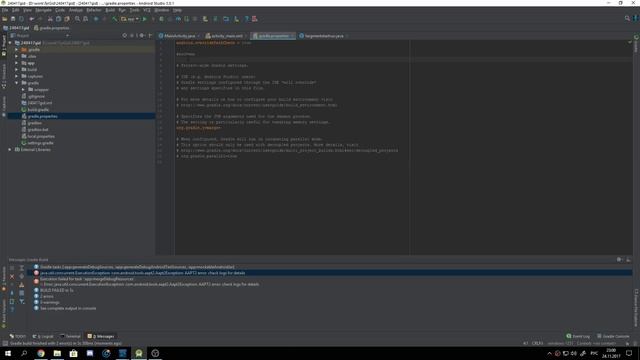Select the highlighted AAPT2 error message row
The width and height of the screenshot is (640, 360).
pos(330,273)
